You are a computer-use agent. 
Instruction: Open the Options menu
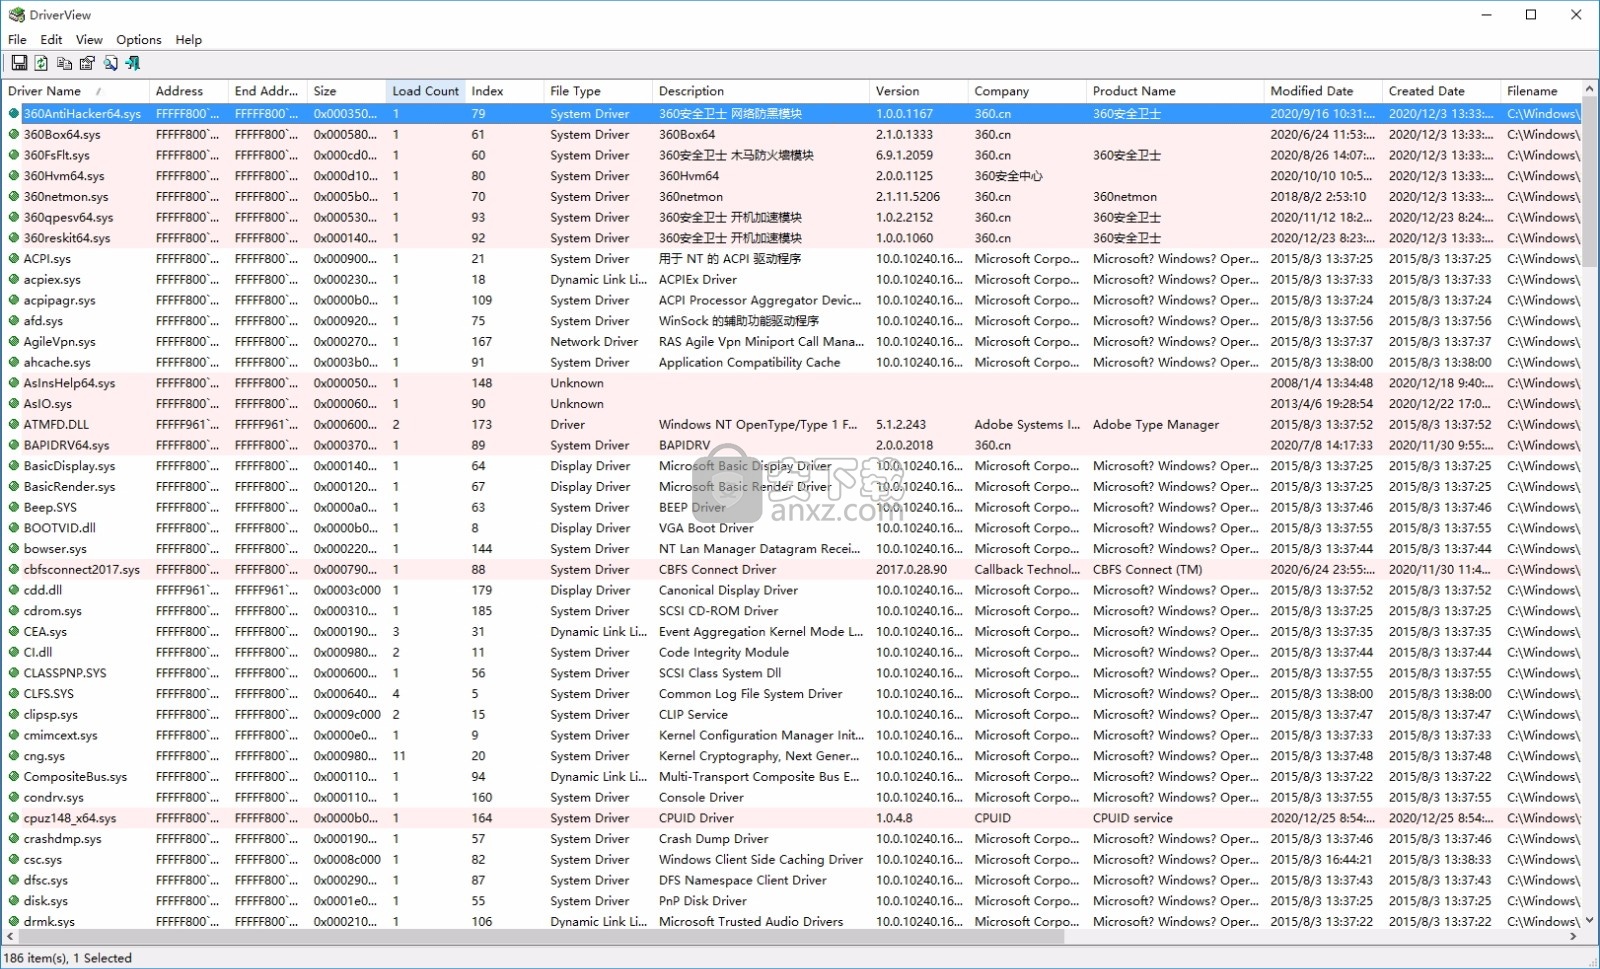coord(139,40)
